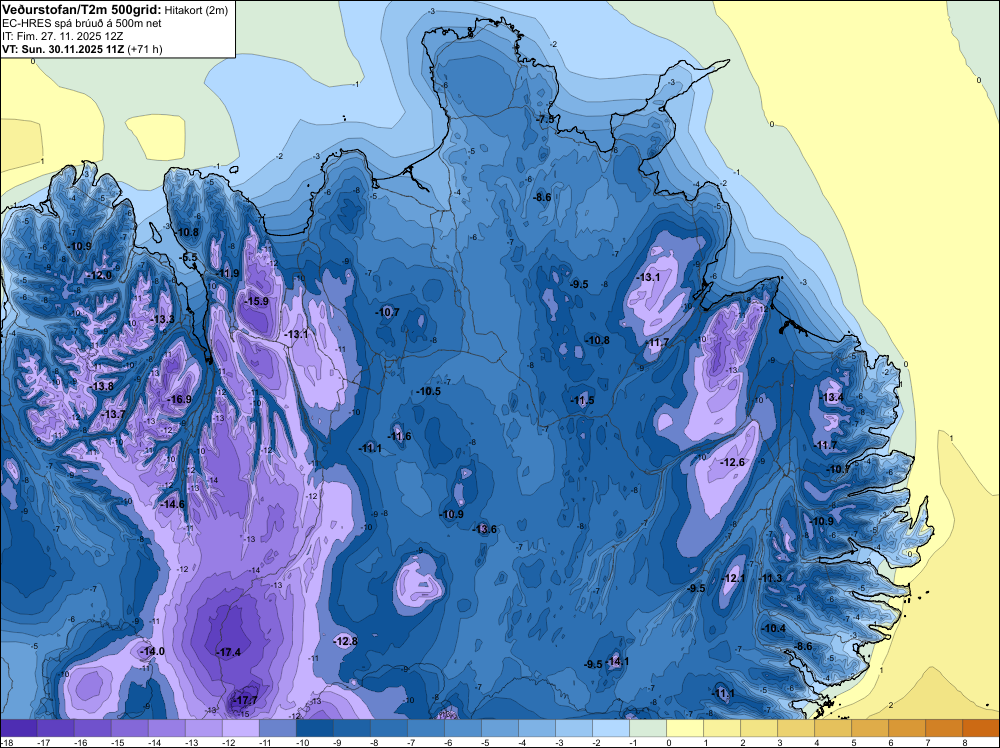1000x748 pixels.
Task: Click legend swatch between 0 and 1
Action: tap(685, 728)
